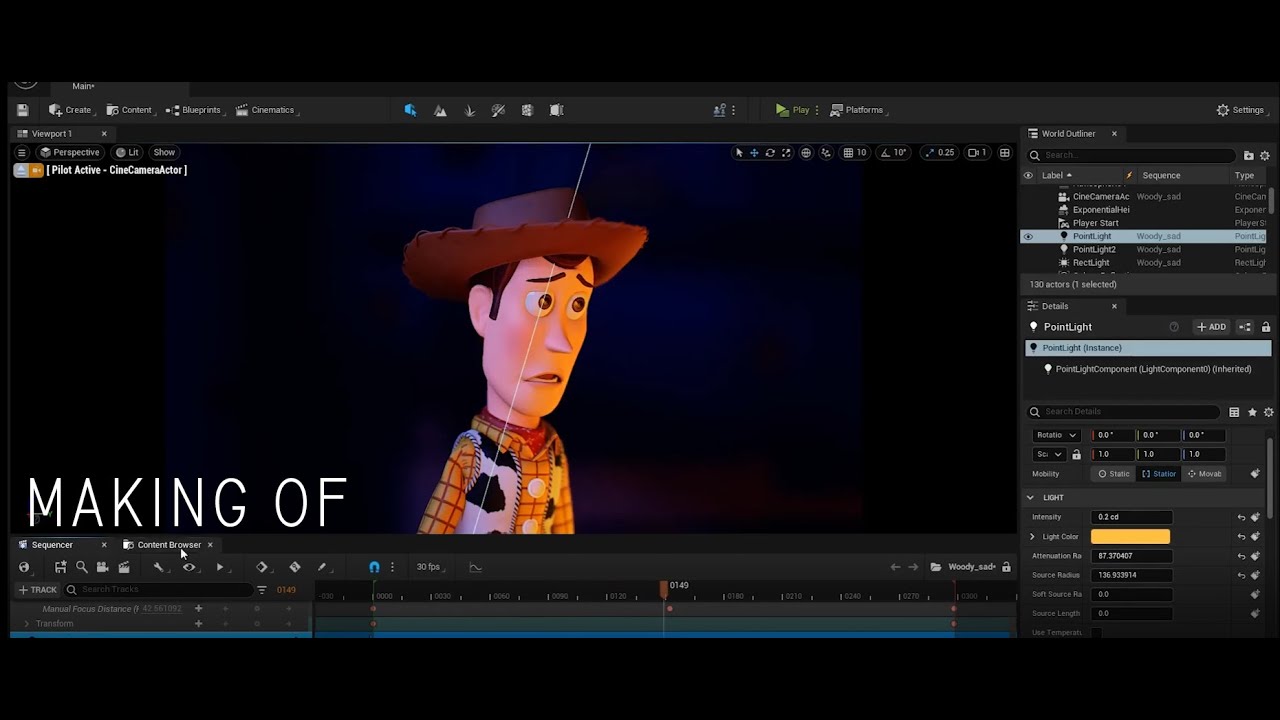Select the Sequencer tab
The height and width of the screenshot is (720, 1280).
(52, 545)
